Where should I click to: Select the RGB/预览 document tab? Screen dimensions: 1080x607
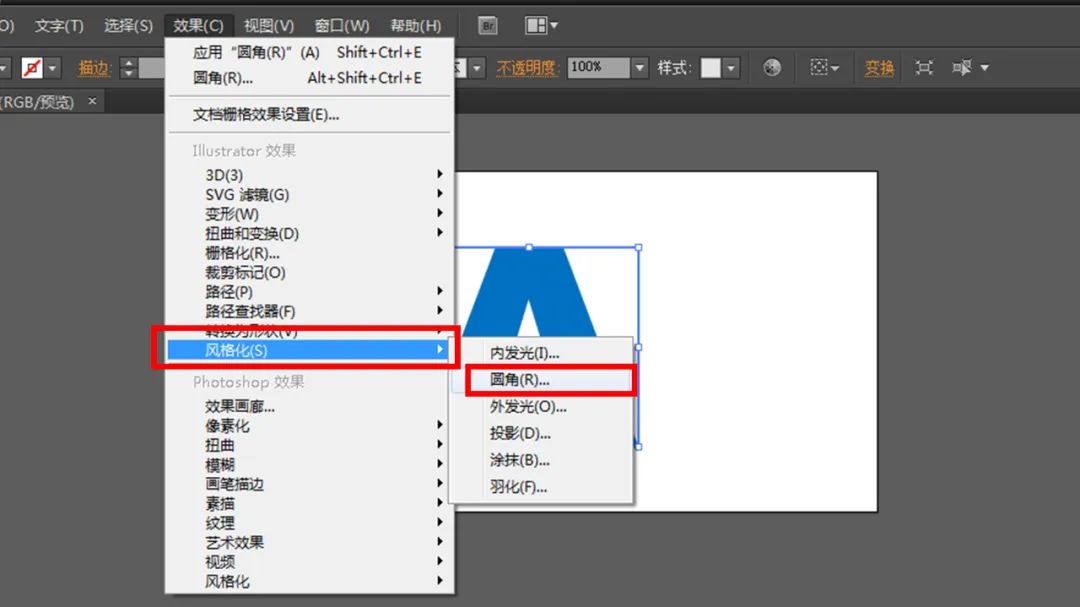[38, 102]
